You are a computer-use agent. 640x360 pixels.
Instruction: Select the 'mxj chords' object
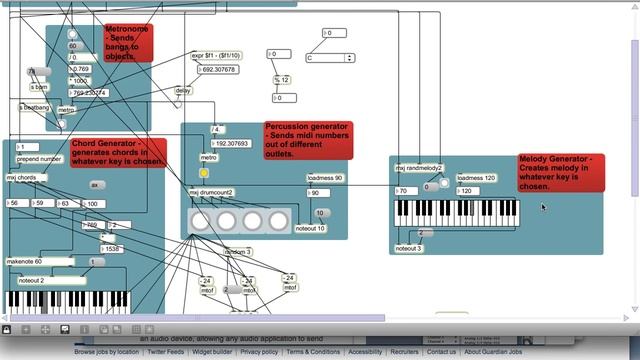(26, 178)
